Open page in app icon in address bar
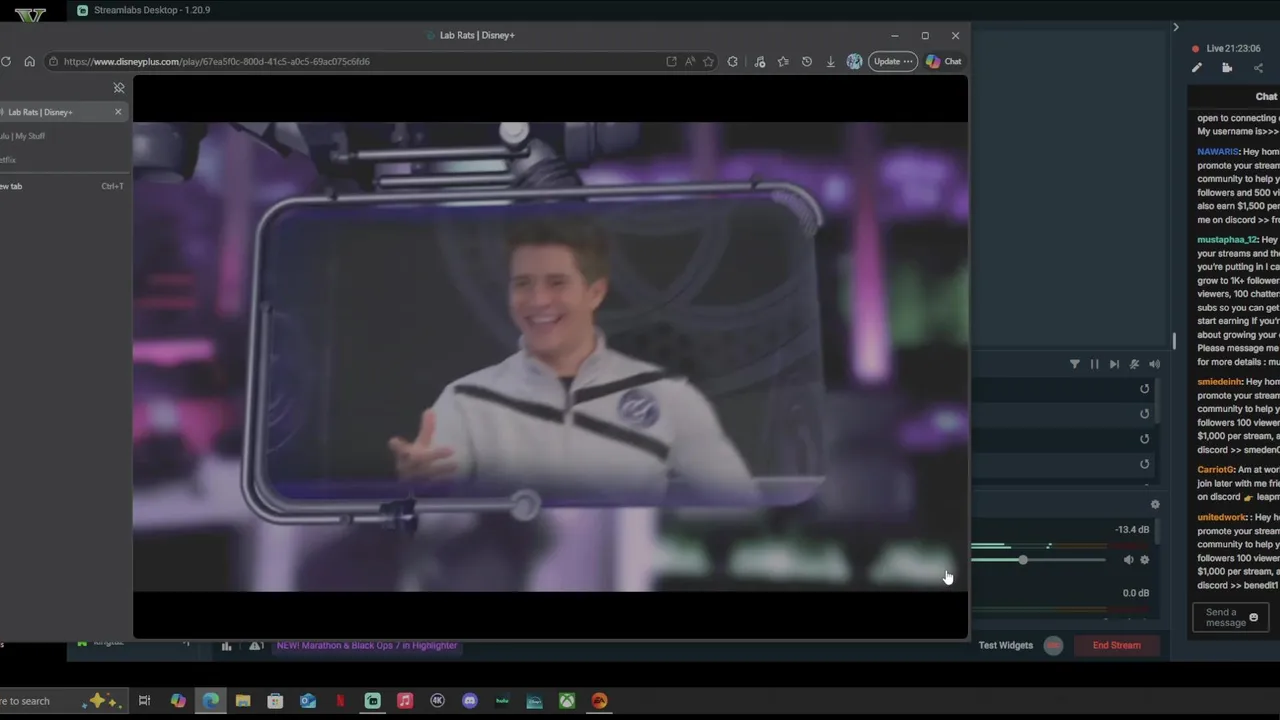Screen dimensions: 1280x720 pyautogui.click(x=671, y=61)
